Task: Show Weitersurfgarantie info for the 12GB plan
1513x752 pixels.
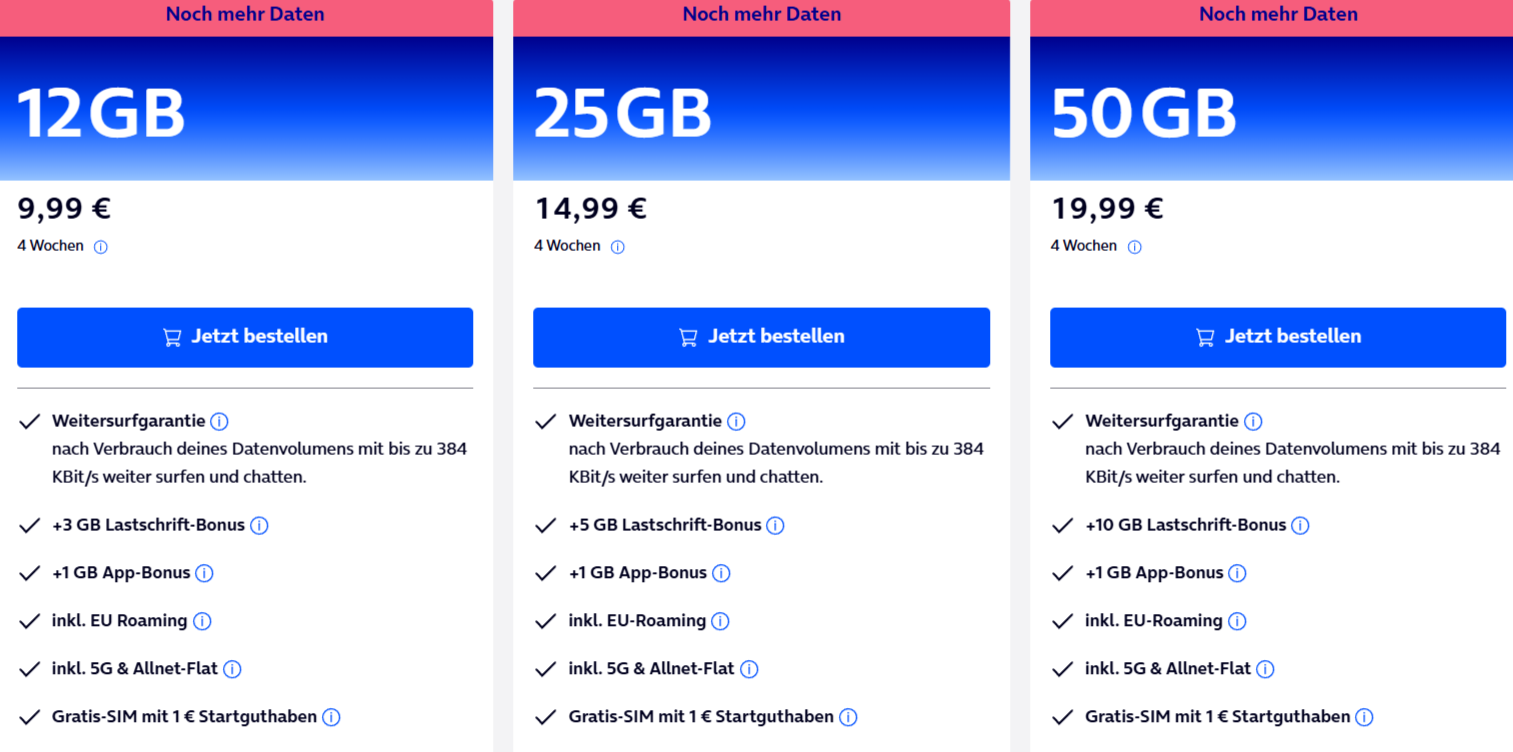Action: click(x=220, y=422)
